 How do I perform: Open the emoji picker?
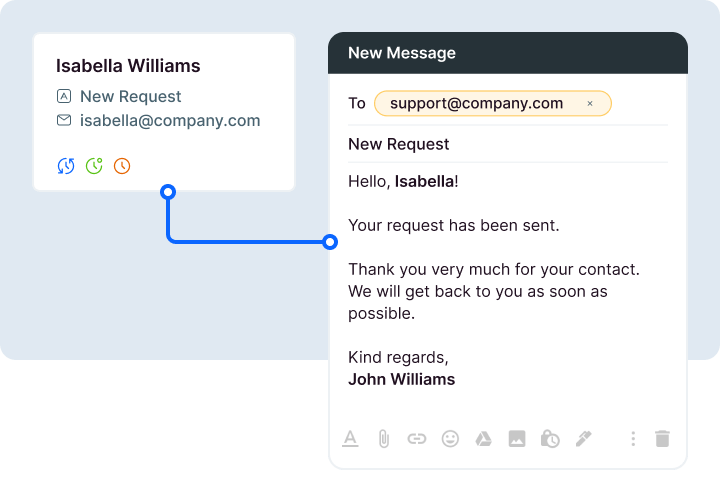[x=450, y=438]
